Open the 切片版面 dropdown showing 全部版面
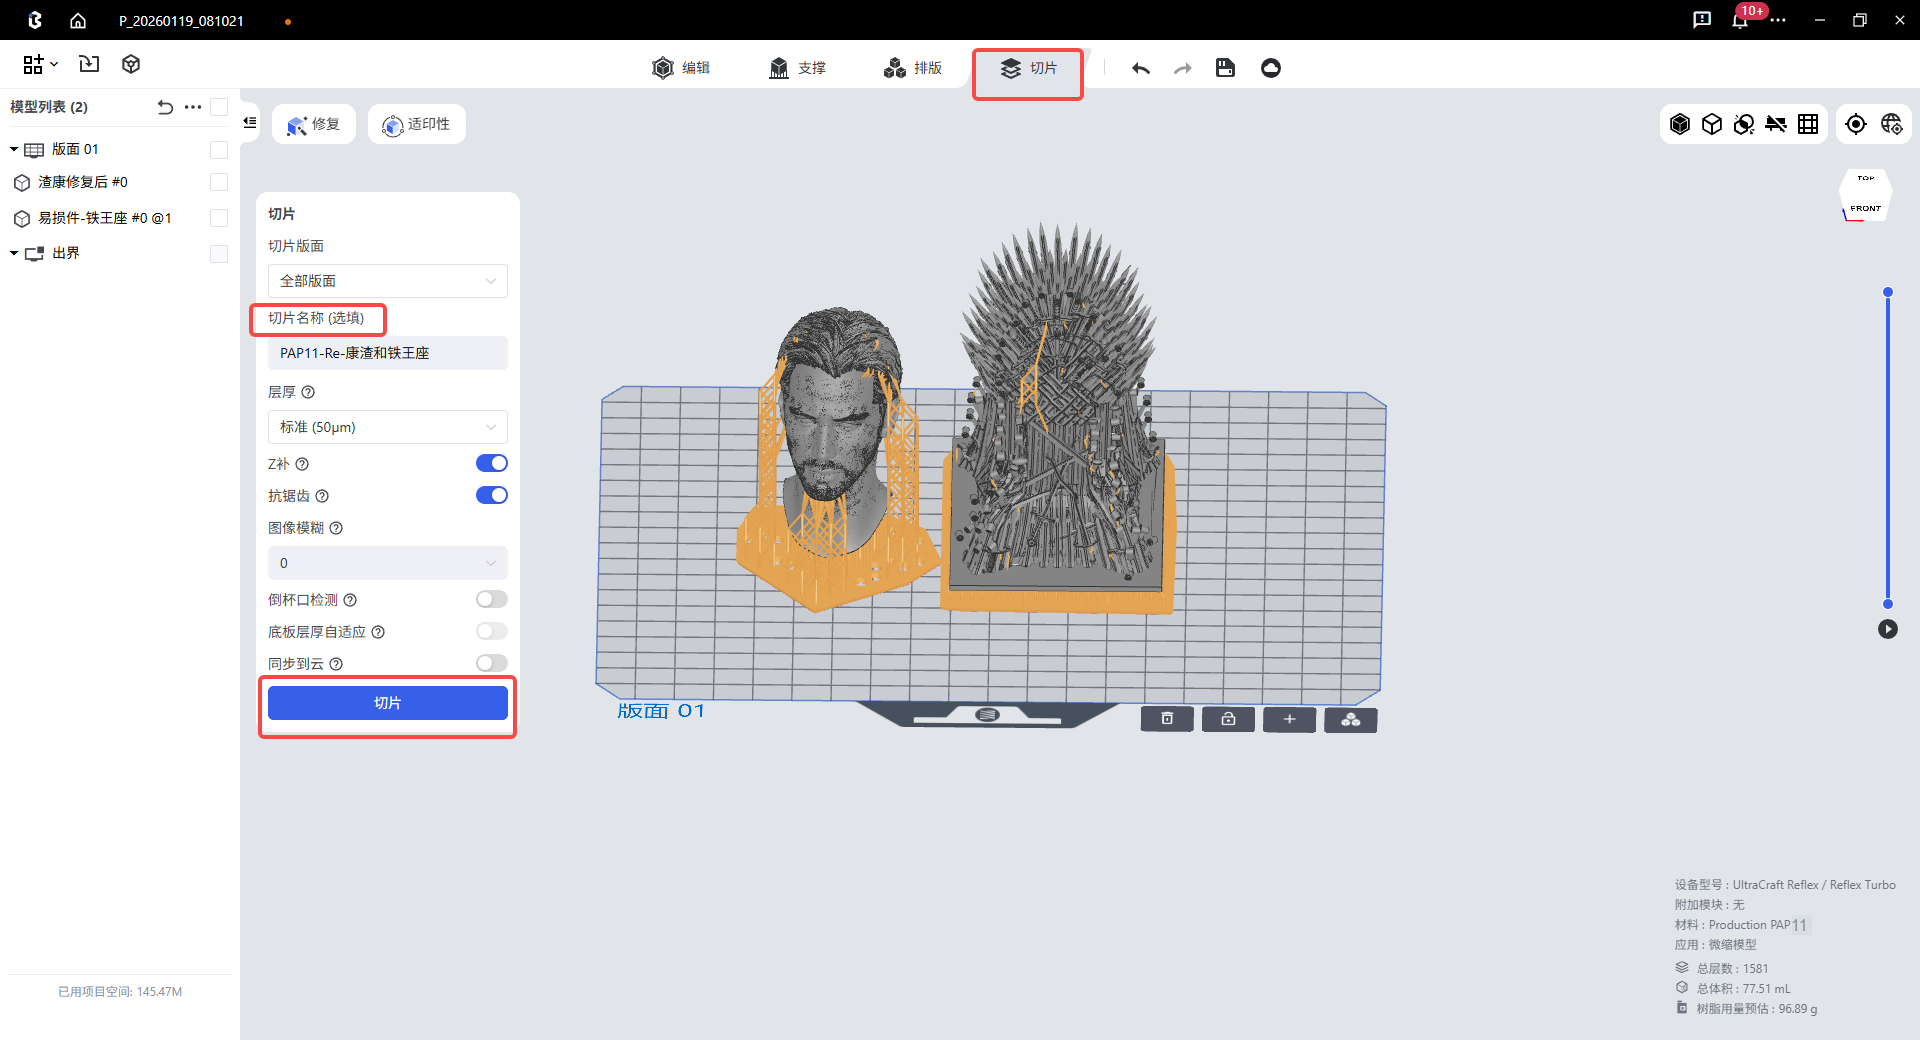The width and height of the screenshot is (1920, 1040). pyautogui.click(x=387, y=281)
